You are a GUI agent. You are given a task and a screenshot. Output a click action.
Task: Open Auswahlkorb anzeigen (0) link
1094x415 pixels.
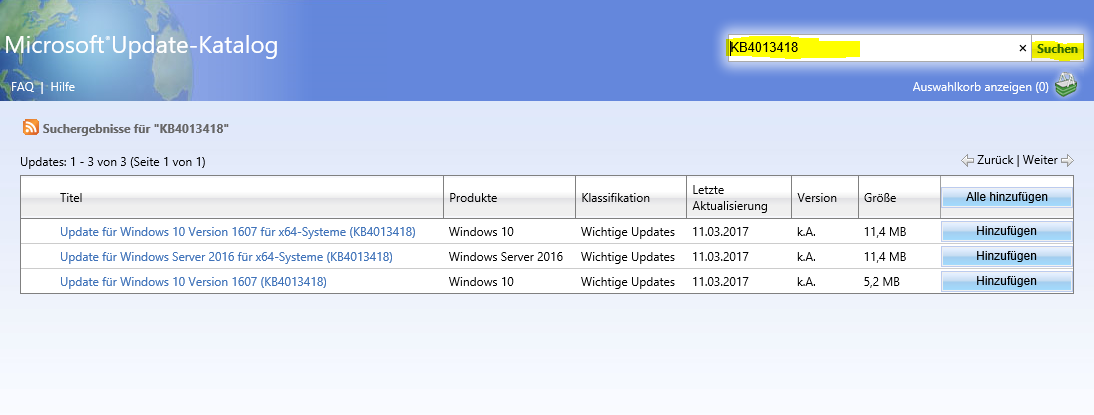(x=980, y=87)
